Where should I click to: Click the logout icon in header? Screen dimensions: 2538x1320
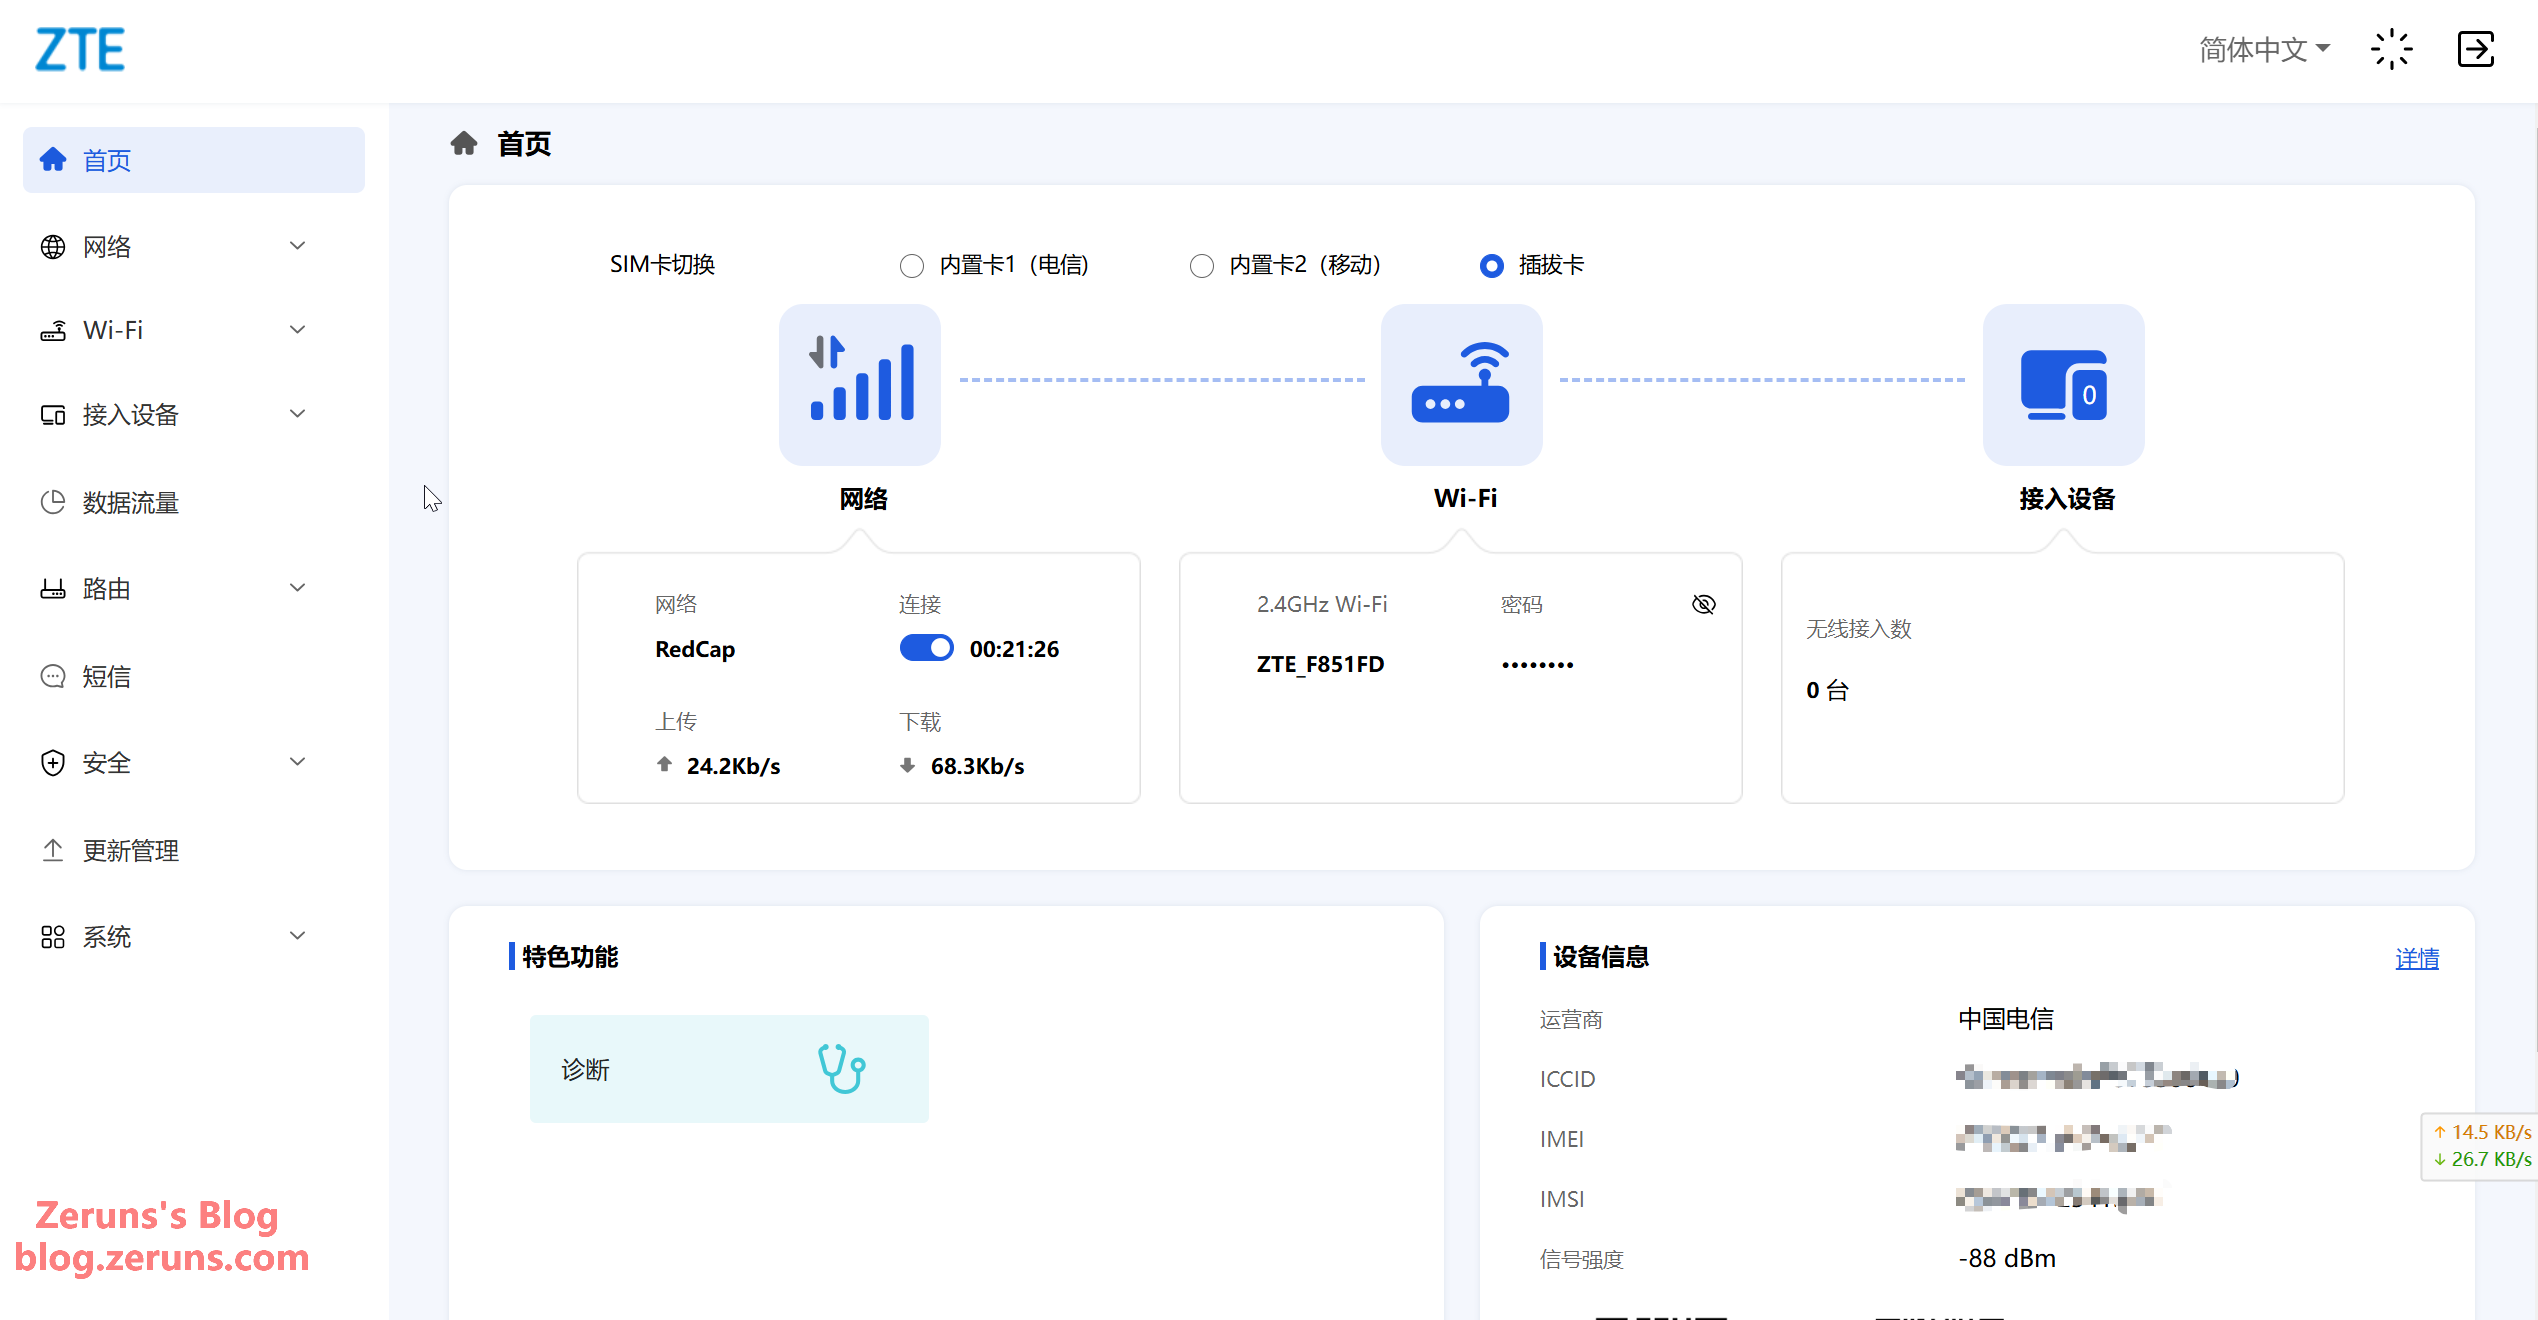2475,49
